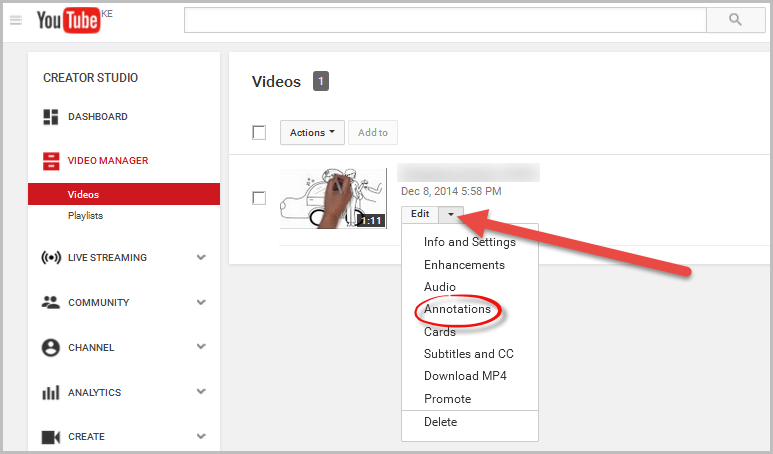
Task: Type in the YouTube search field
Action: pyautogui.click(x=445, y=20)
